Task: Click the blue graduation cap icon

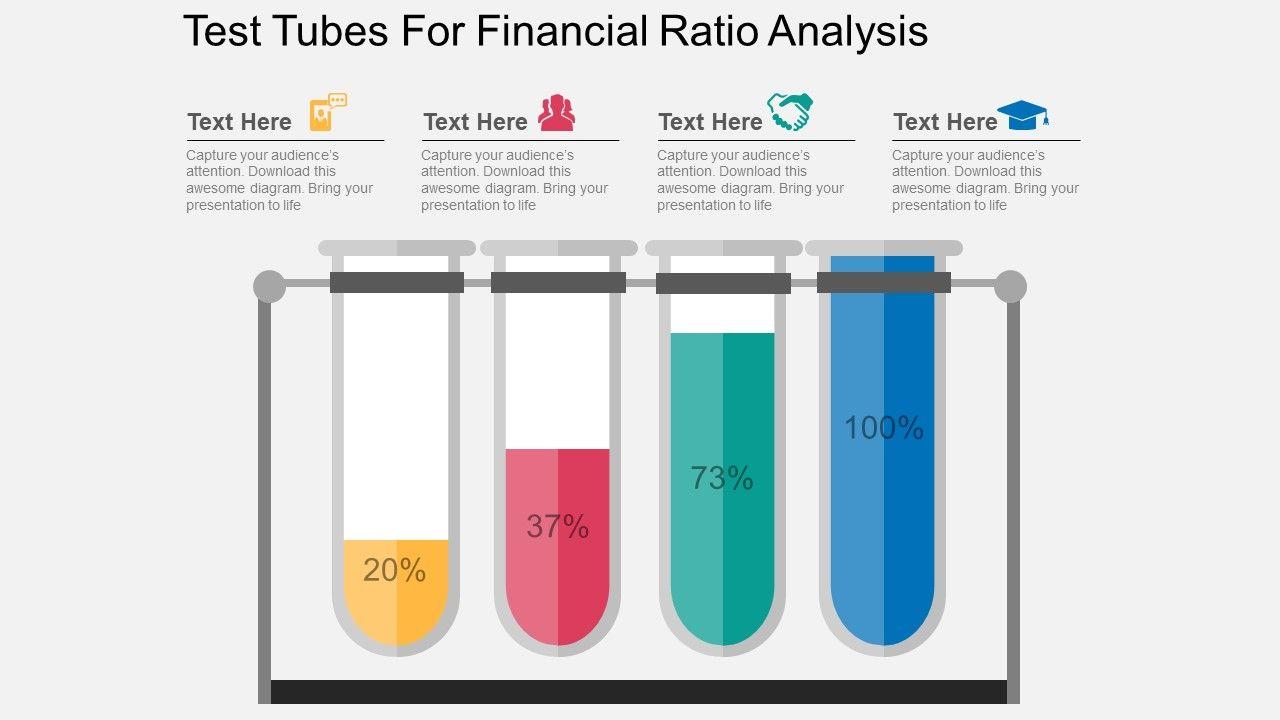Action: pos(1022,115)
